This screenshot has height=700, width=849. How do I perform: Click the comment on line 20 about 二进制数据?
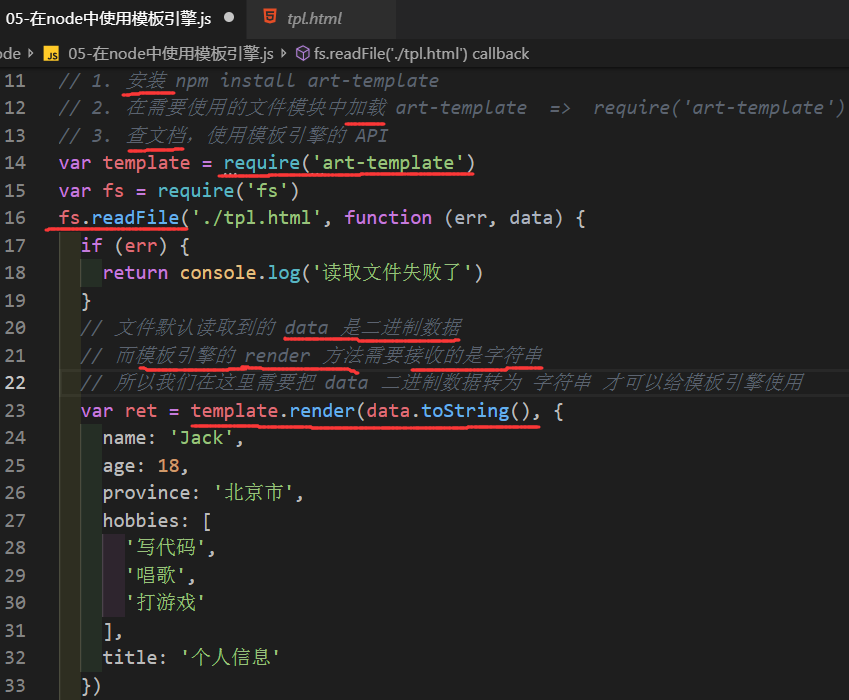pos(271,328)
